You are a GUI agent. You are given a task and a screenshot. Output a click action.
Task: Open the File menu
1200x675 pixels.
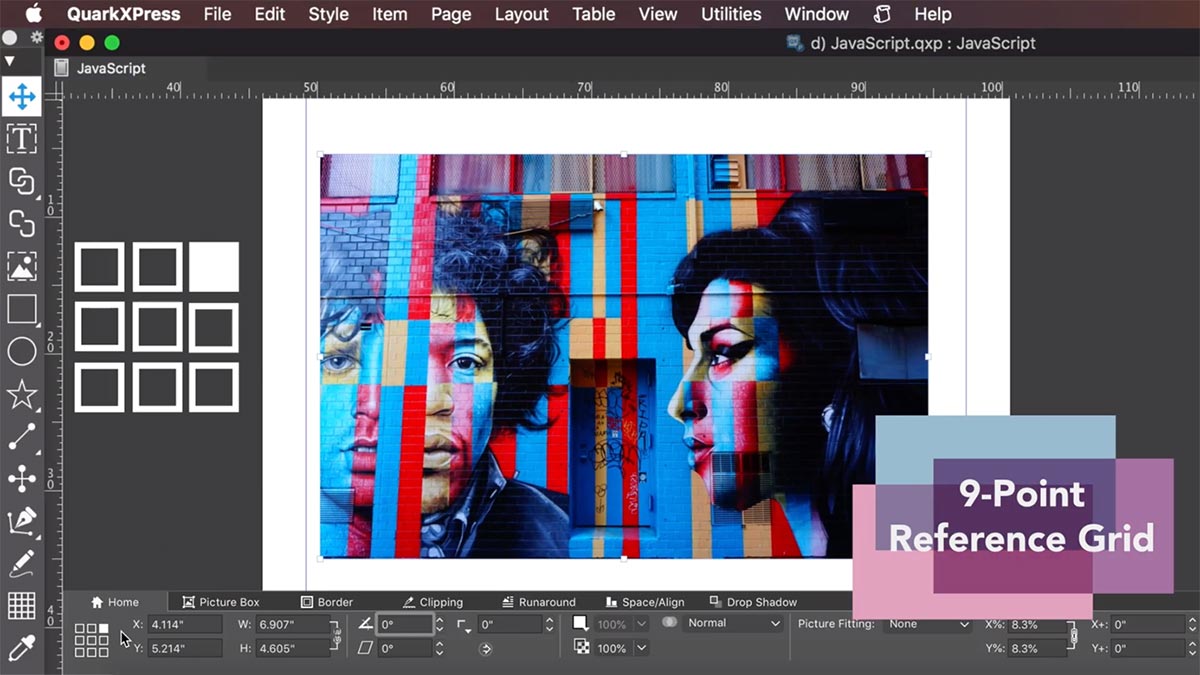[x=217, y=14]
